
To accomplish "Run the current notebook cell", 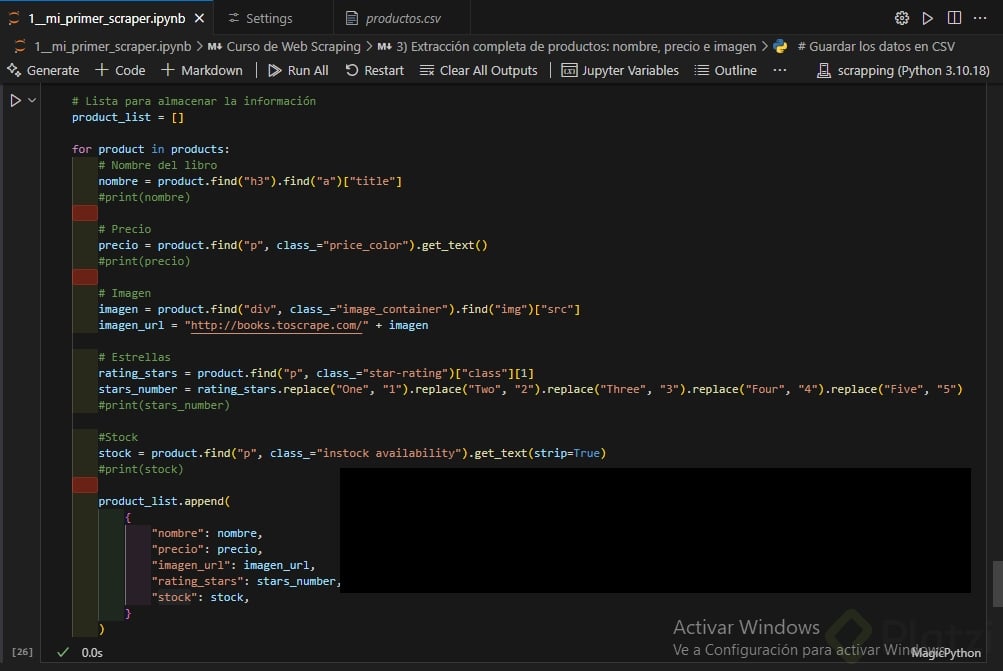I will click(15, 101).
